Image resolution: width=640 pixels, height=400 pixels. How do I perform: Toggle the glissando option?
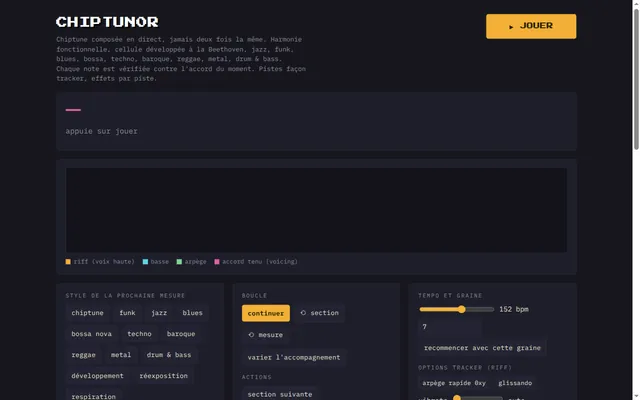[x=515, y=383]
